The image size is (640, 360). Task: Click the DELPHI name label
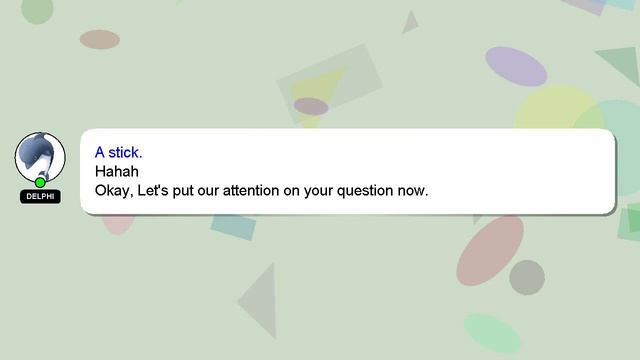click(x=40, y=196)
